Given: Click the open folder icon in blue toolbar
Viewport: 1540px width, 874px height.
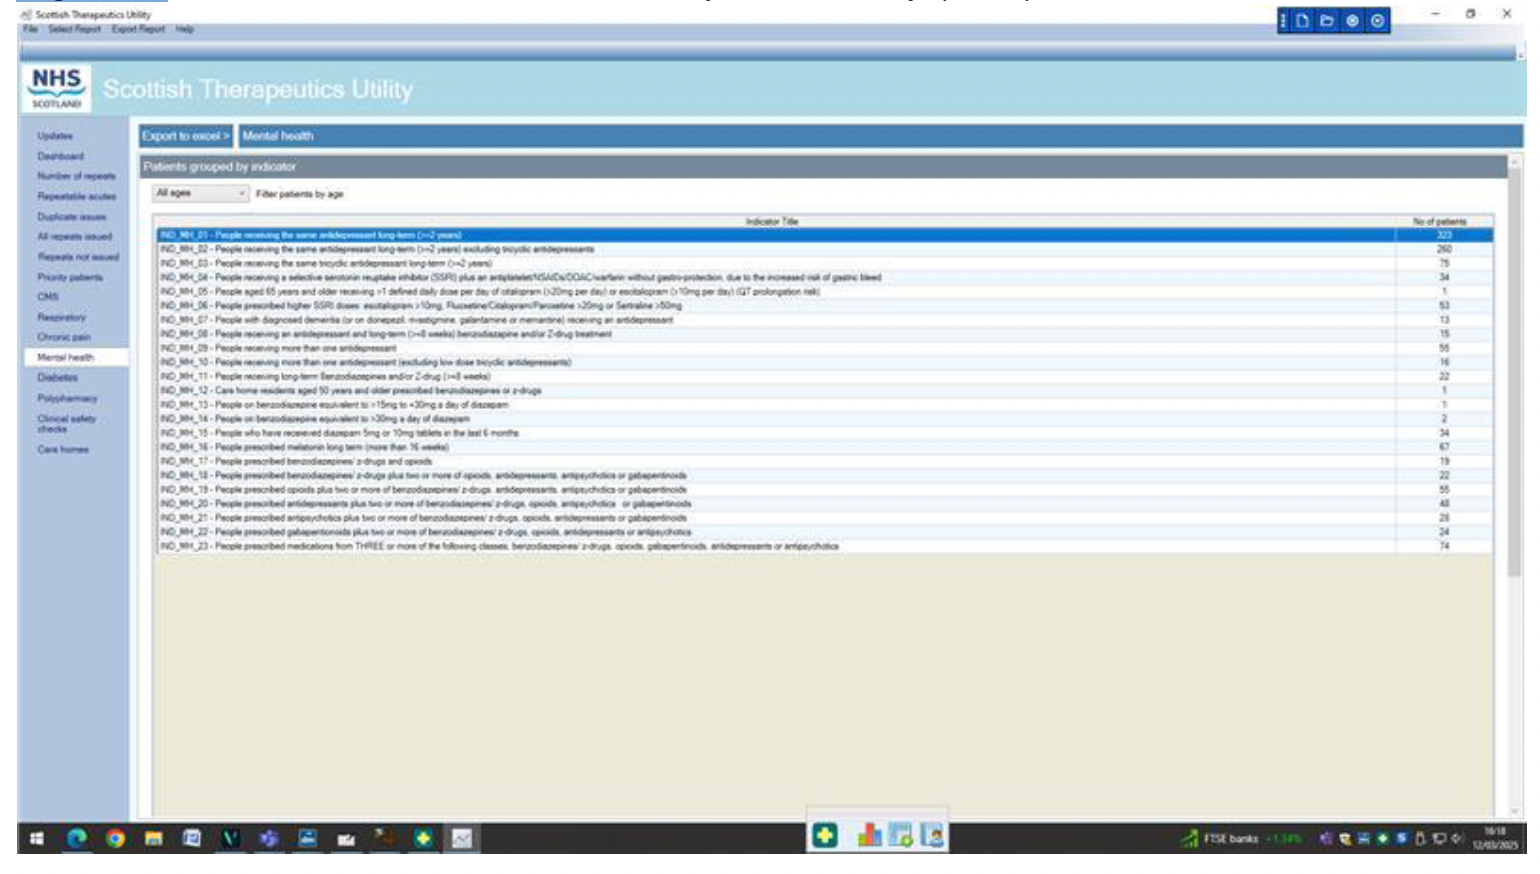Looking at the screenshot, I should 1327,21.
